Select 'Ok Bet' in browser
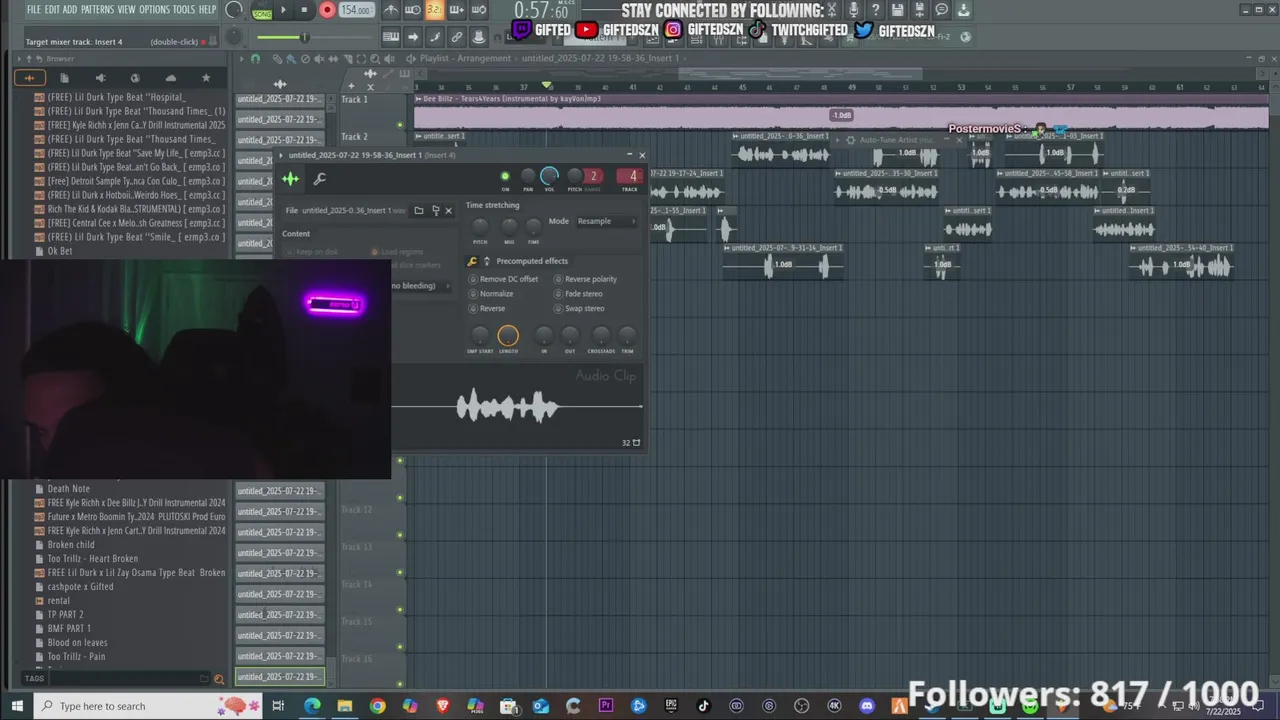 tap(60, 251)
